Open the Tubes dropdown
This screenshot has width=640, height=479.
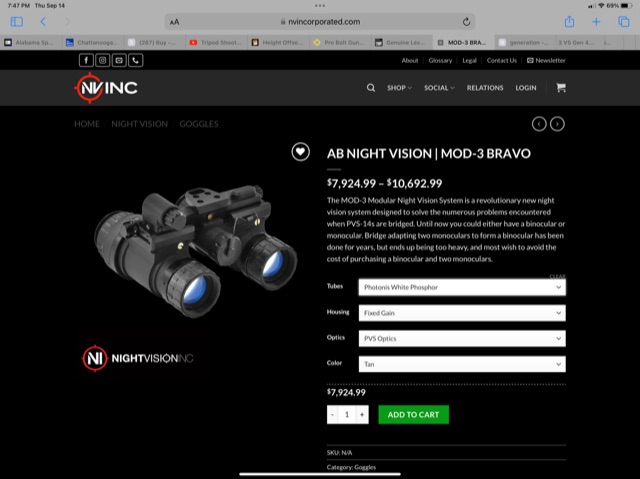click(462, 287)
